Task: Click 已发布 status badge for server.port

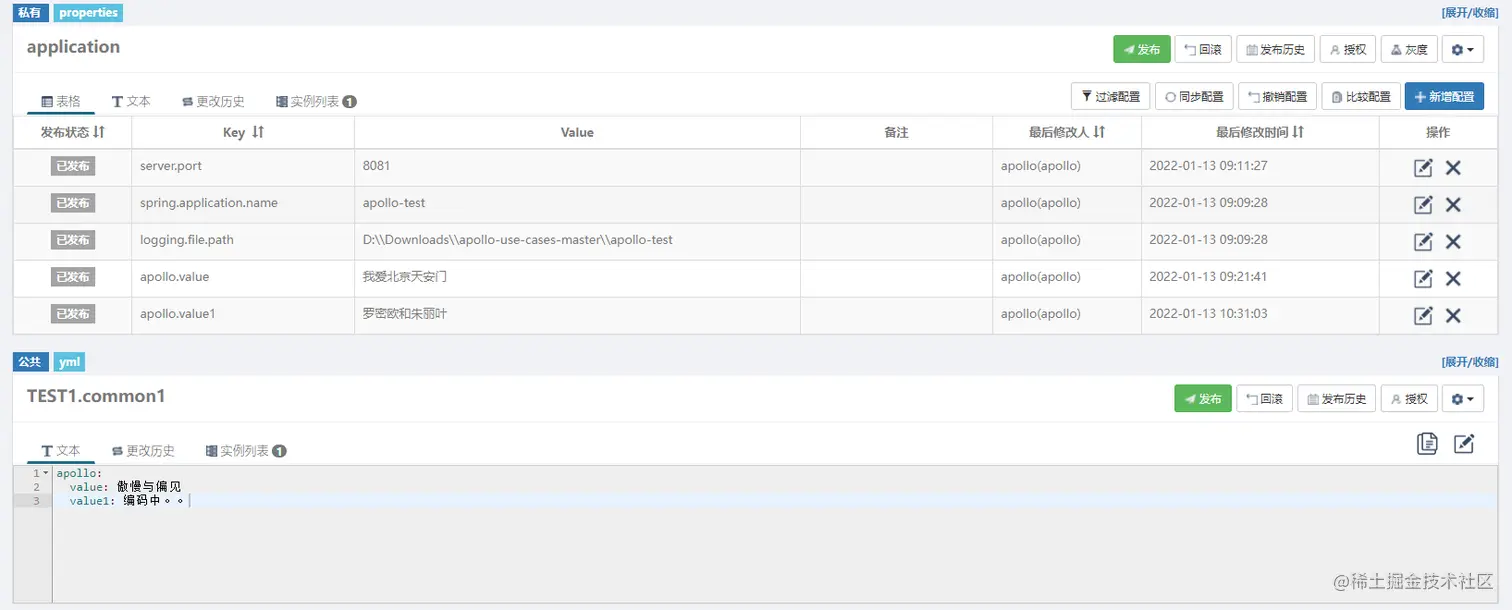Action: coord(73,166)
